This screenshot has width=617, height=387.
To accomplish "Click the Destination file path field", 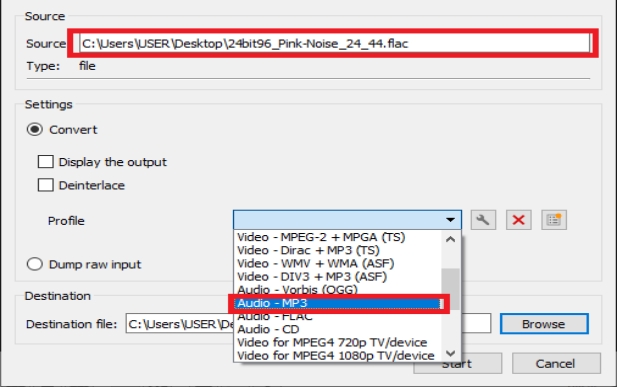I will coord(308,324).
